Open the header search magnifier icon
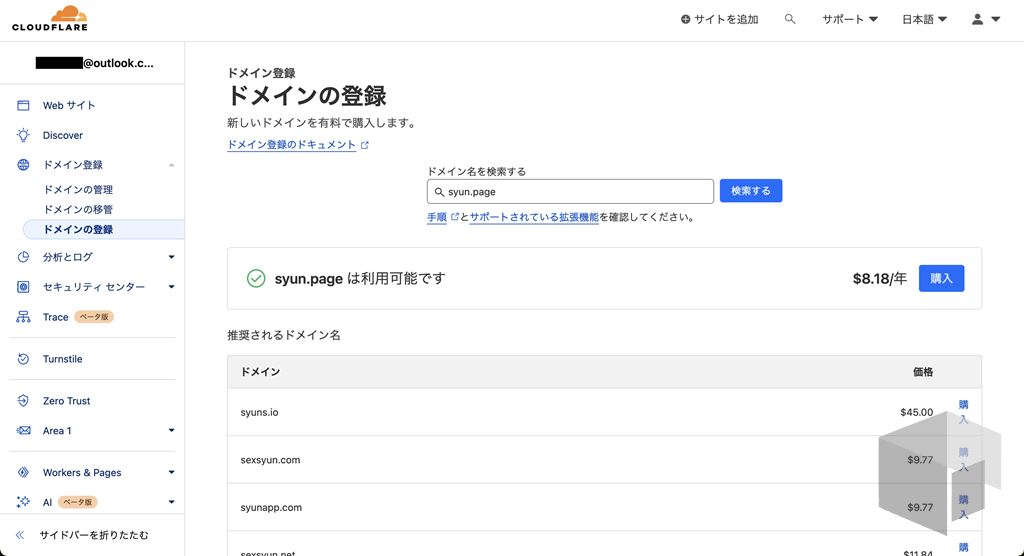Viewport: 1024px width, 556px height. pyautogui.click(x=790, y=19)
